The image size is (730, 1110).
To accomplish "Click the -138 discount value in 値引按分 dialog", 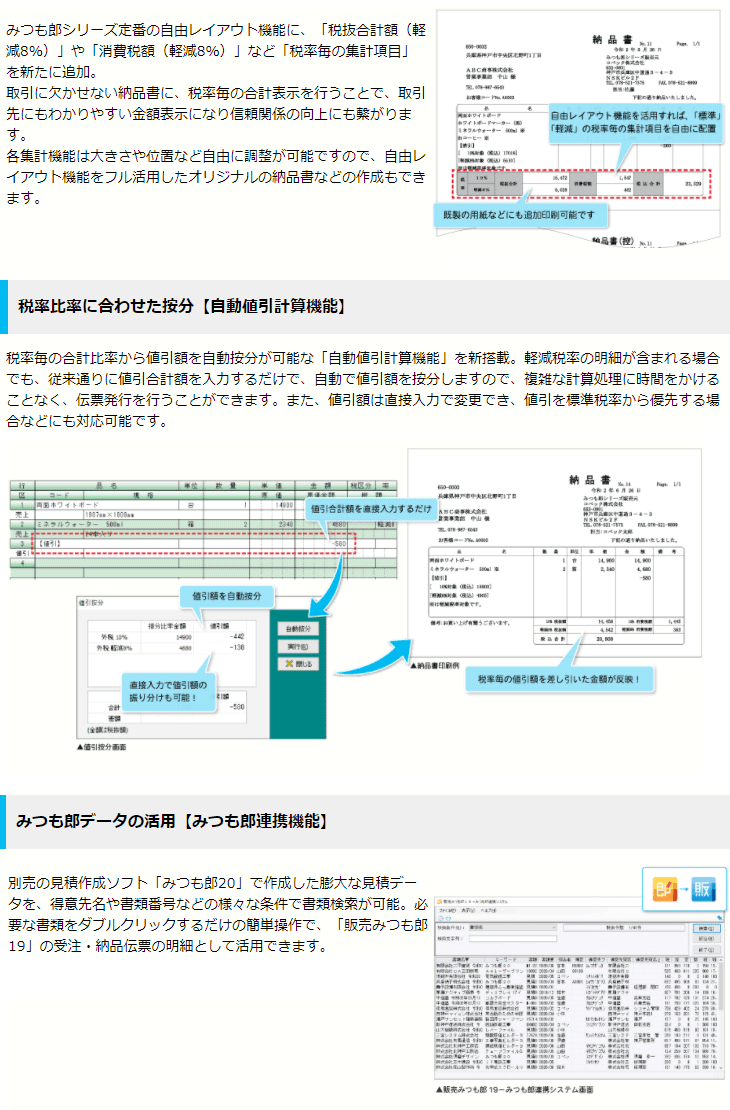I will (x=236, y=647).
